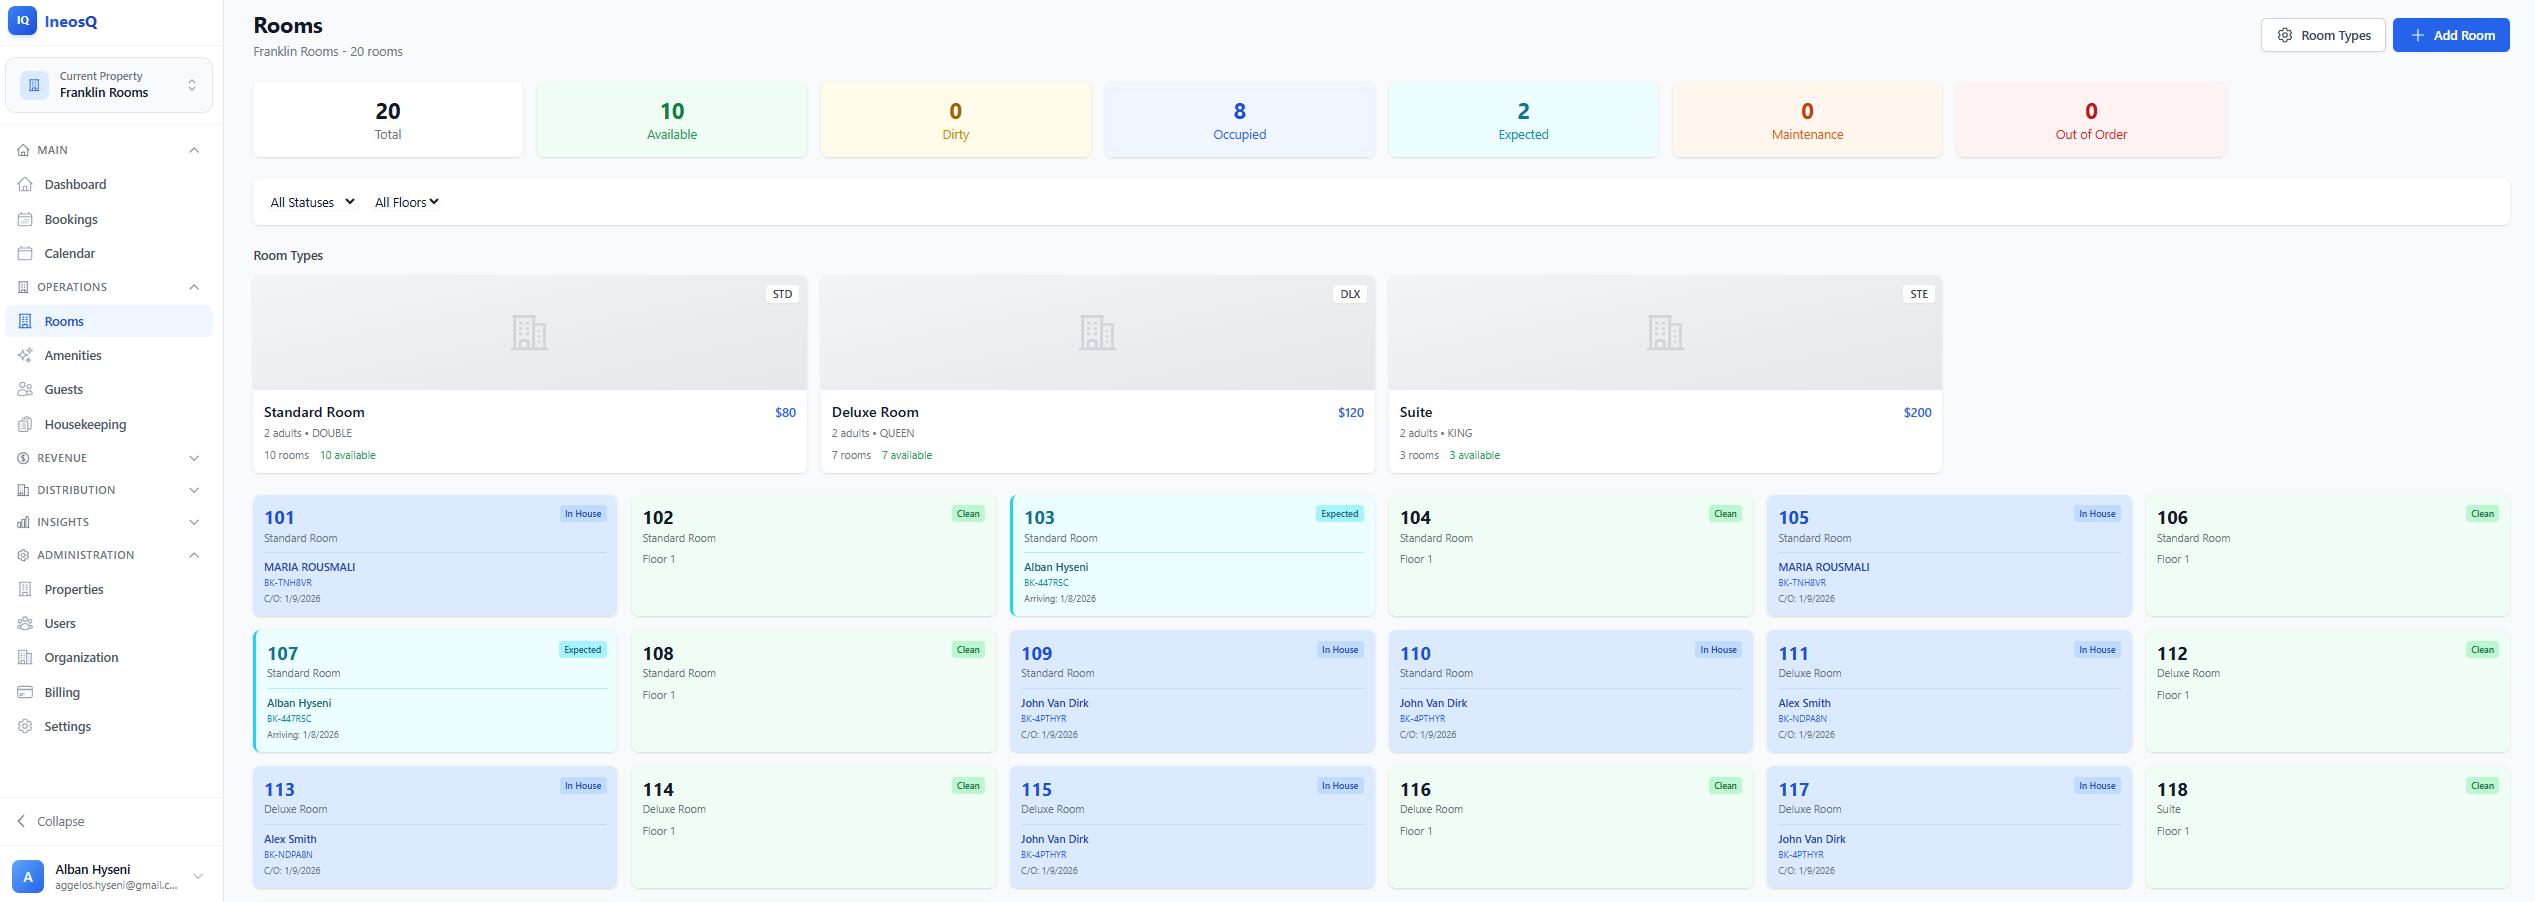Open the All Floors filter

(406, 201)
